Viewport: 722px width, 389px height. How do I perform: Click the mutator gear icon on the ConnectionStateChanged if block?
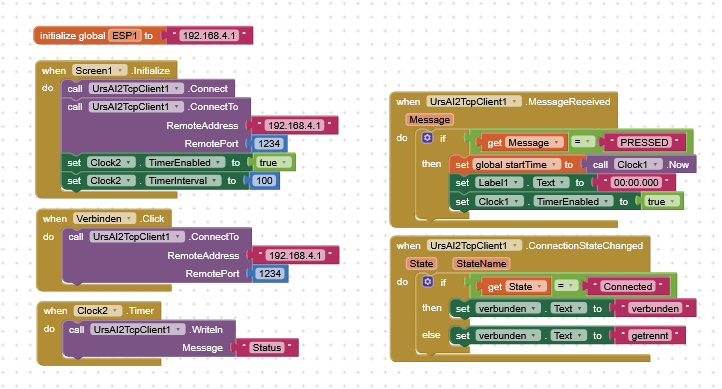click(x=428, y=281)
